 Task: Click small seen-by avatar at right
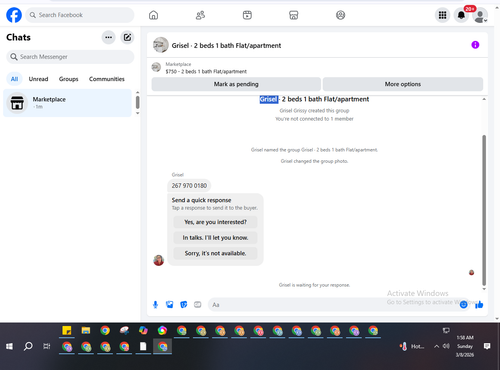coord(471,273)
